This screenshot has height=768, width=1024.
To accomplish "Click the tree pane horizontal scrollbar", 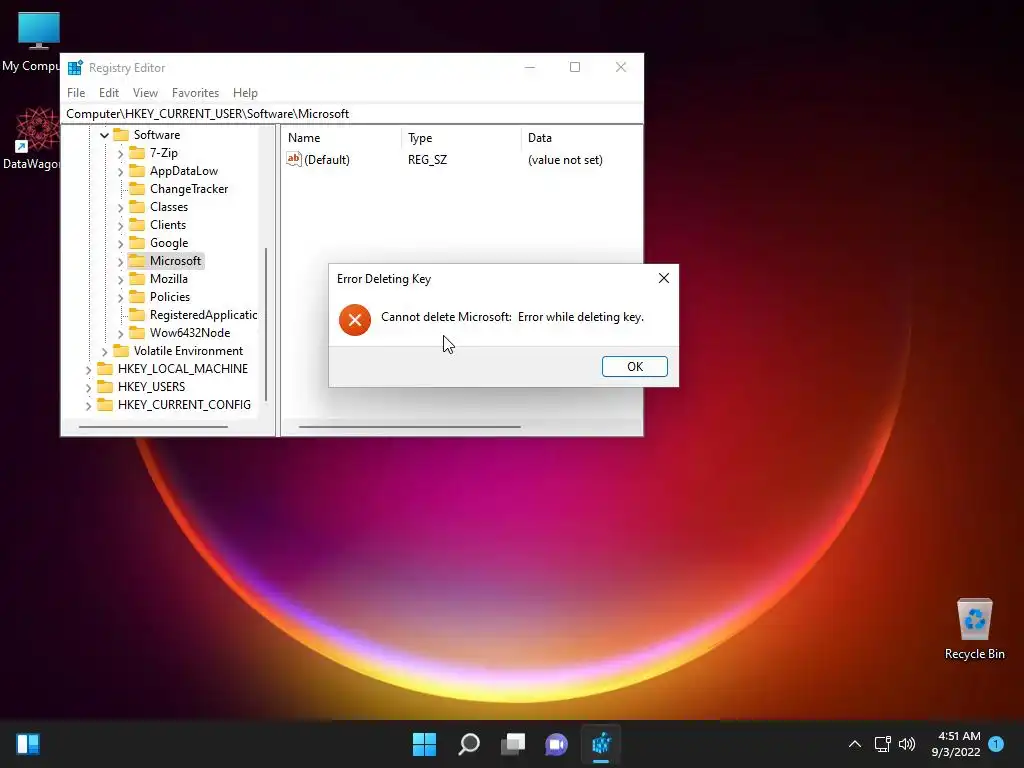I will tap(153, 426).
